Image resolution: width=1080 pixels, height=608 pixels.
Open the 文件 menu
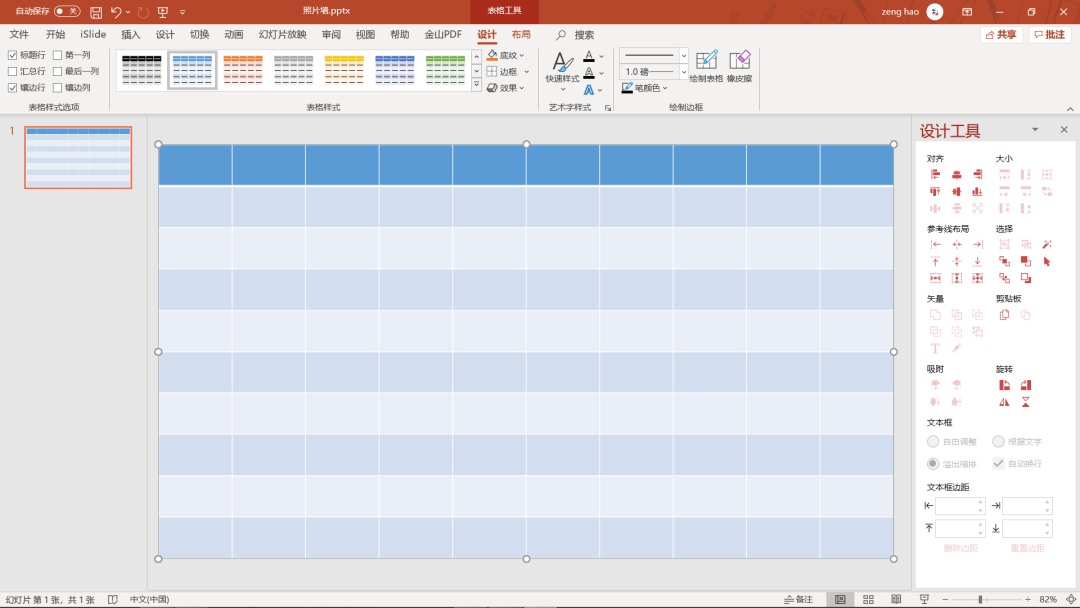pos(19,34)
